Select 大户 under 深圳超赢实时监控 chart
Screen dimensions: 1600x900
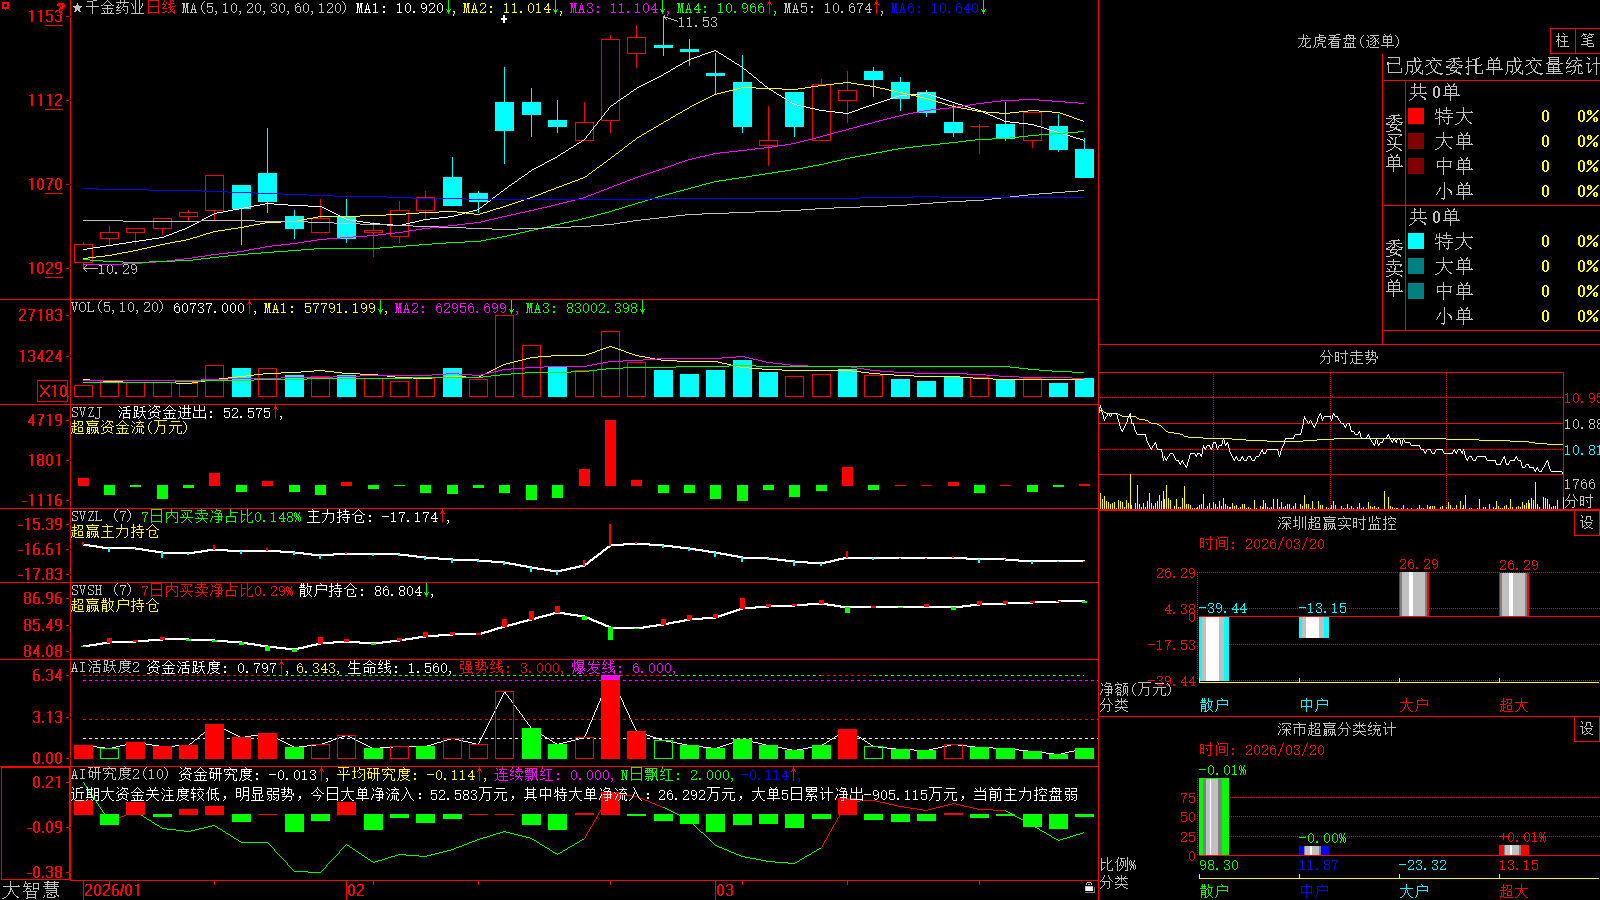(1414, 705)
